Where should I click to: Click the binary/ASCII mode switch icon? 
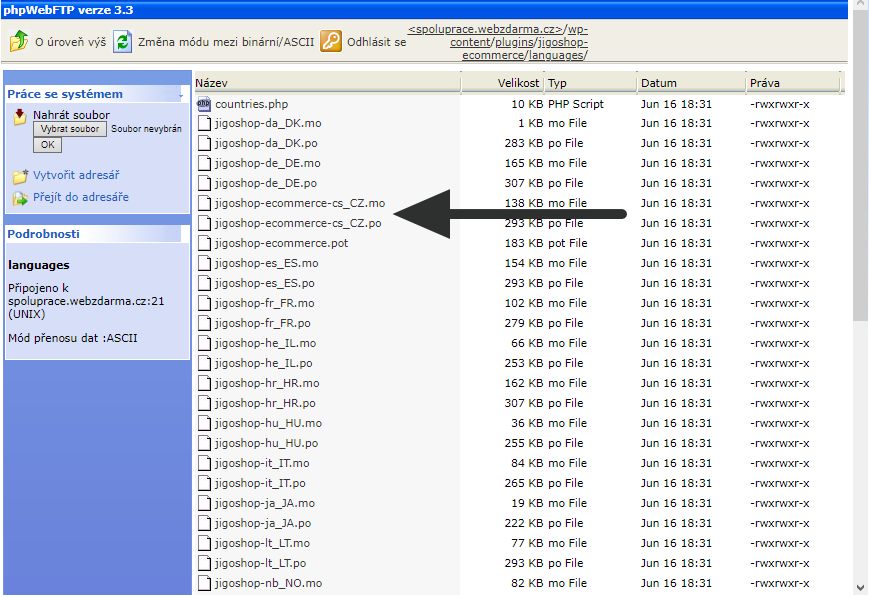[122, 42]
